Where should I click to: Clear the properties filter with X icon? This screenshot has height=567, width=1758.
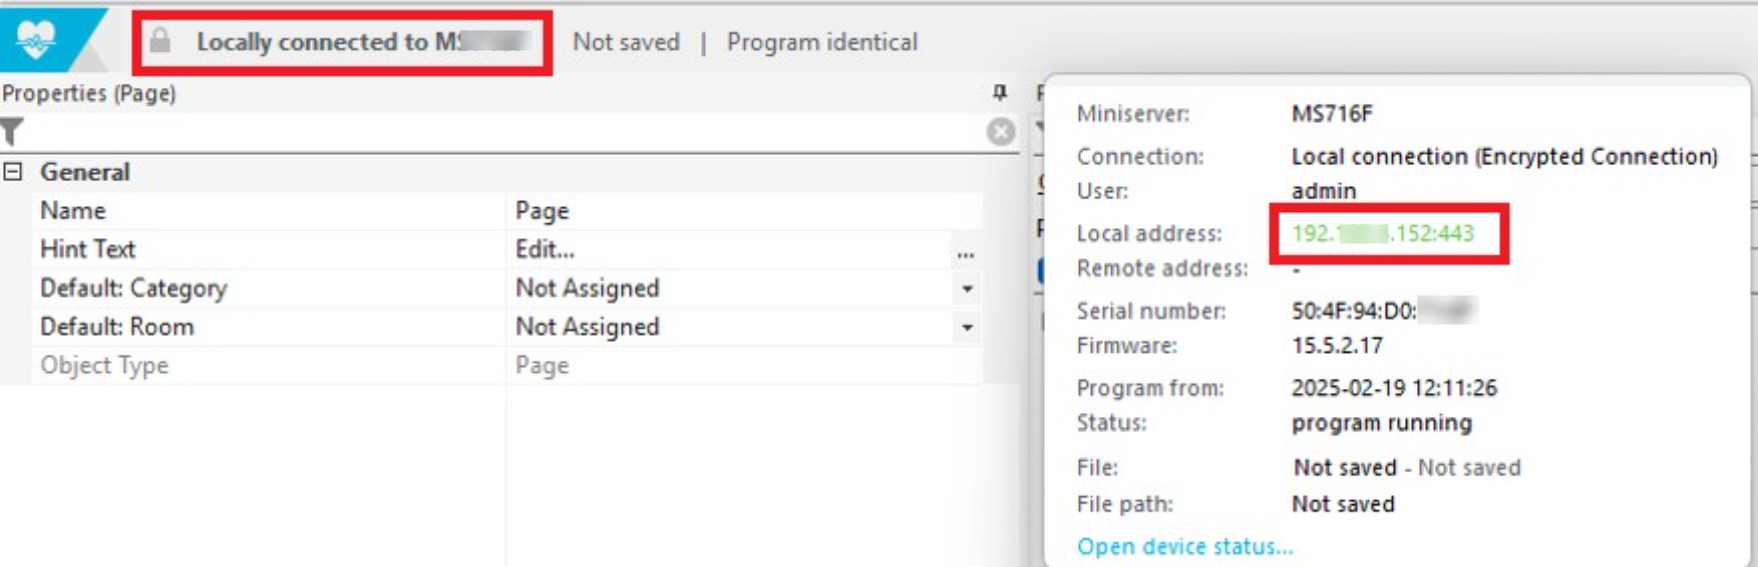[x=1000, y=132]
